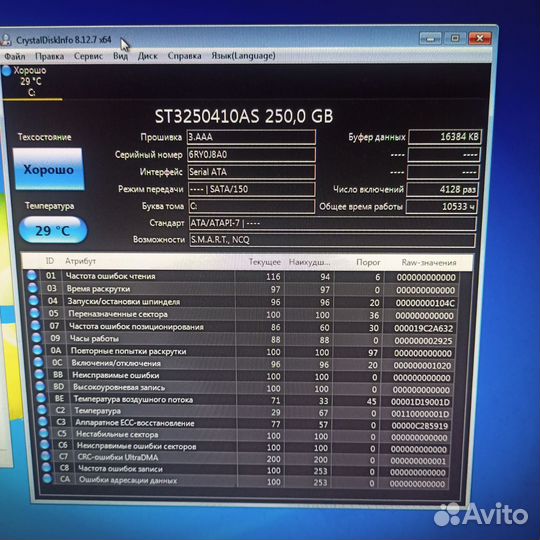Open the Диск menu

(148, 56)
